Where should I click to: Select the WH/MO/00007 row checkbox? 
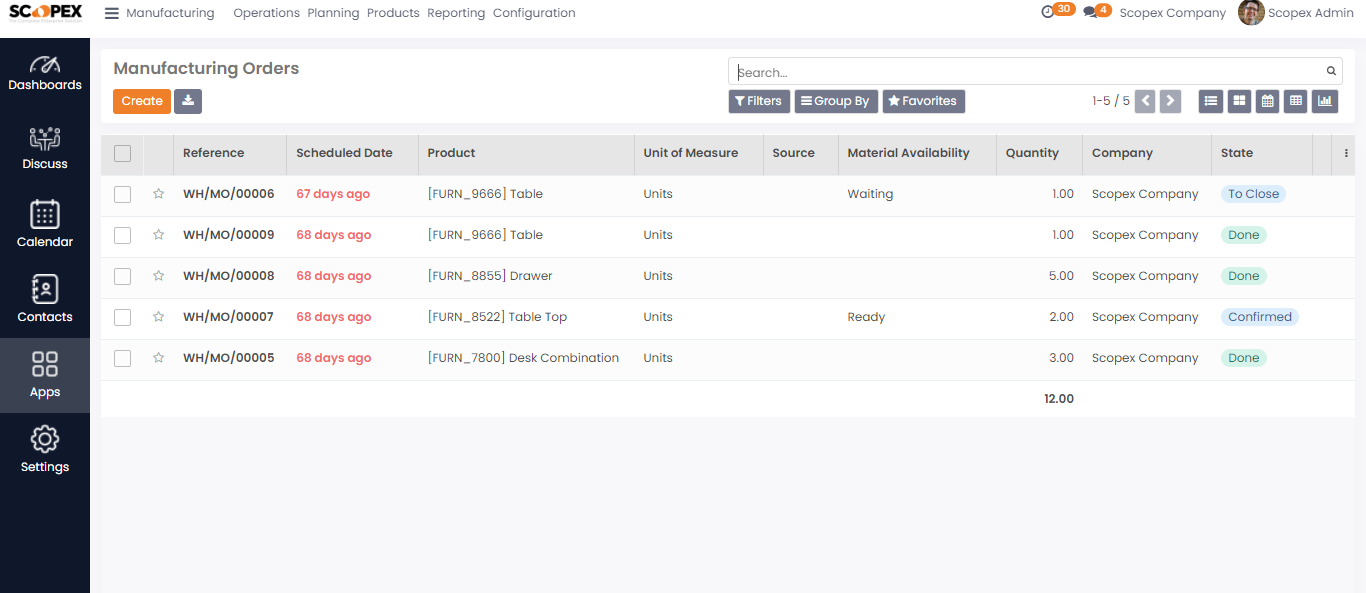coord(122,317)
